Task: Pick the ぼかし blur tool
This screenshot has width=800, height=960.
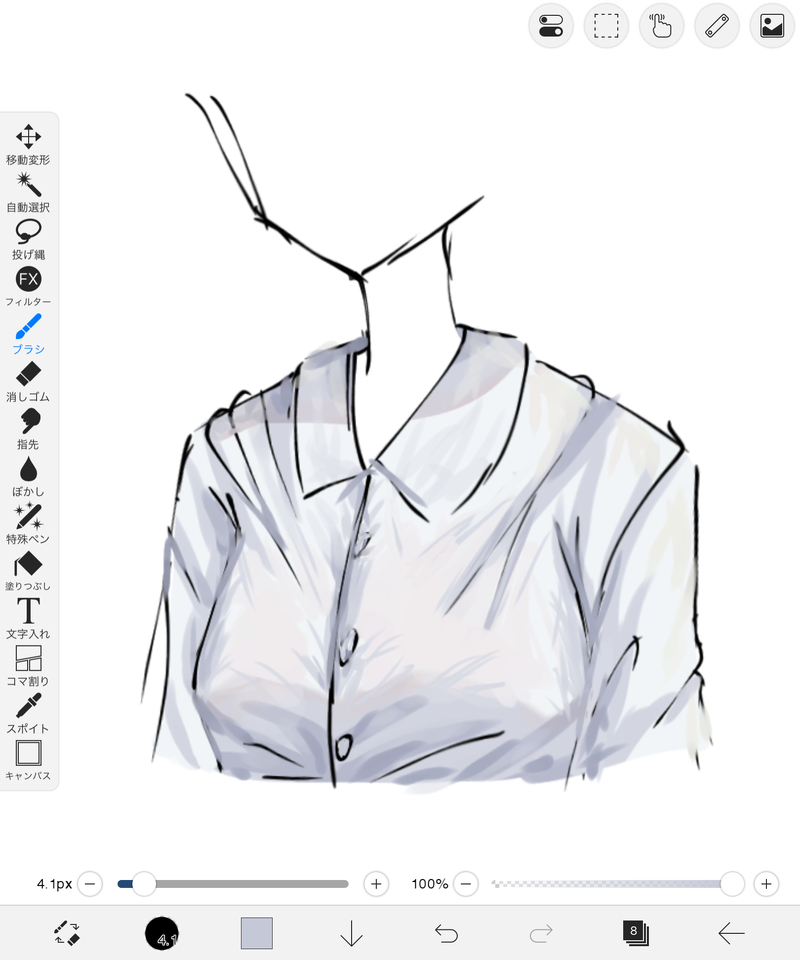Action: point(28,476)
